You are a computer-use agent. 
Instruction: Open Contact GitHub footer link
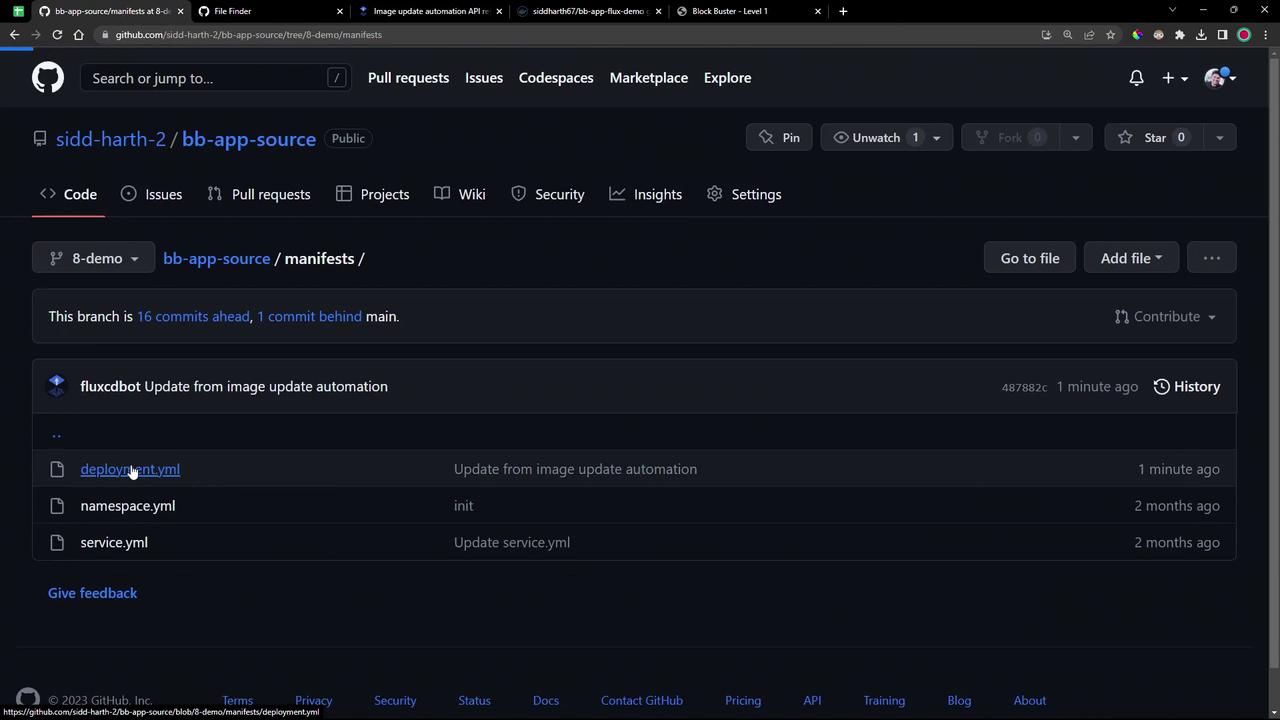pyautogui.click(x=642, y=701)
